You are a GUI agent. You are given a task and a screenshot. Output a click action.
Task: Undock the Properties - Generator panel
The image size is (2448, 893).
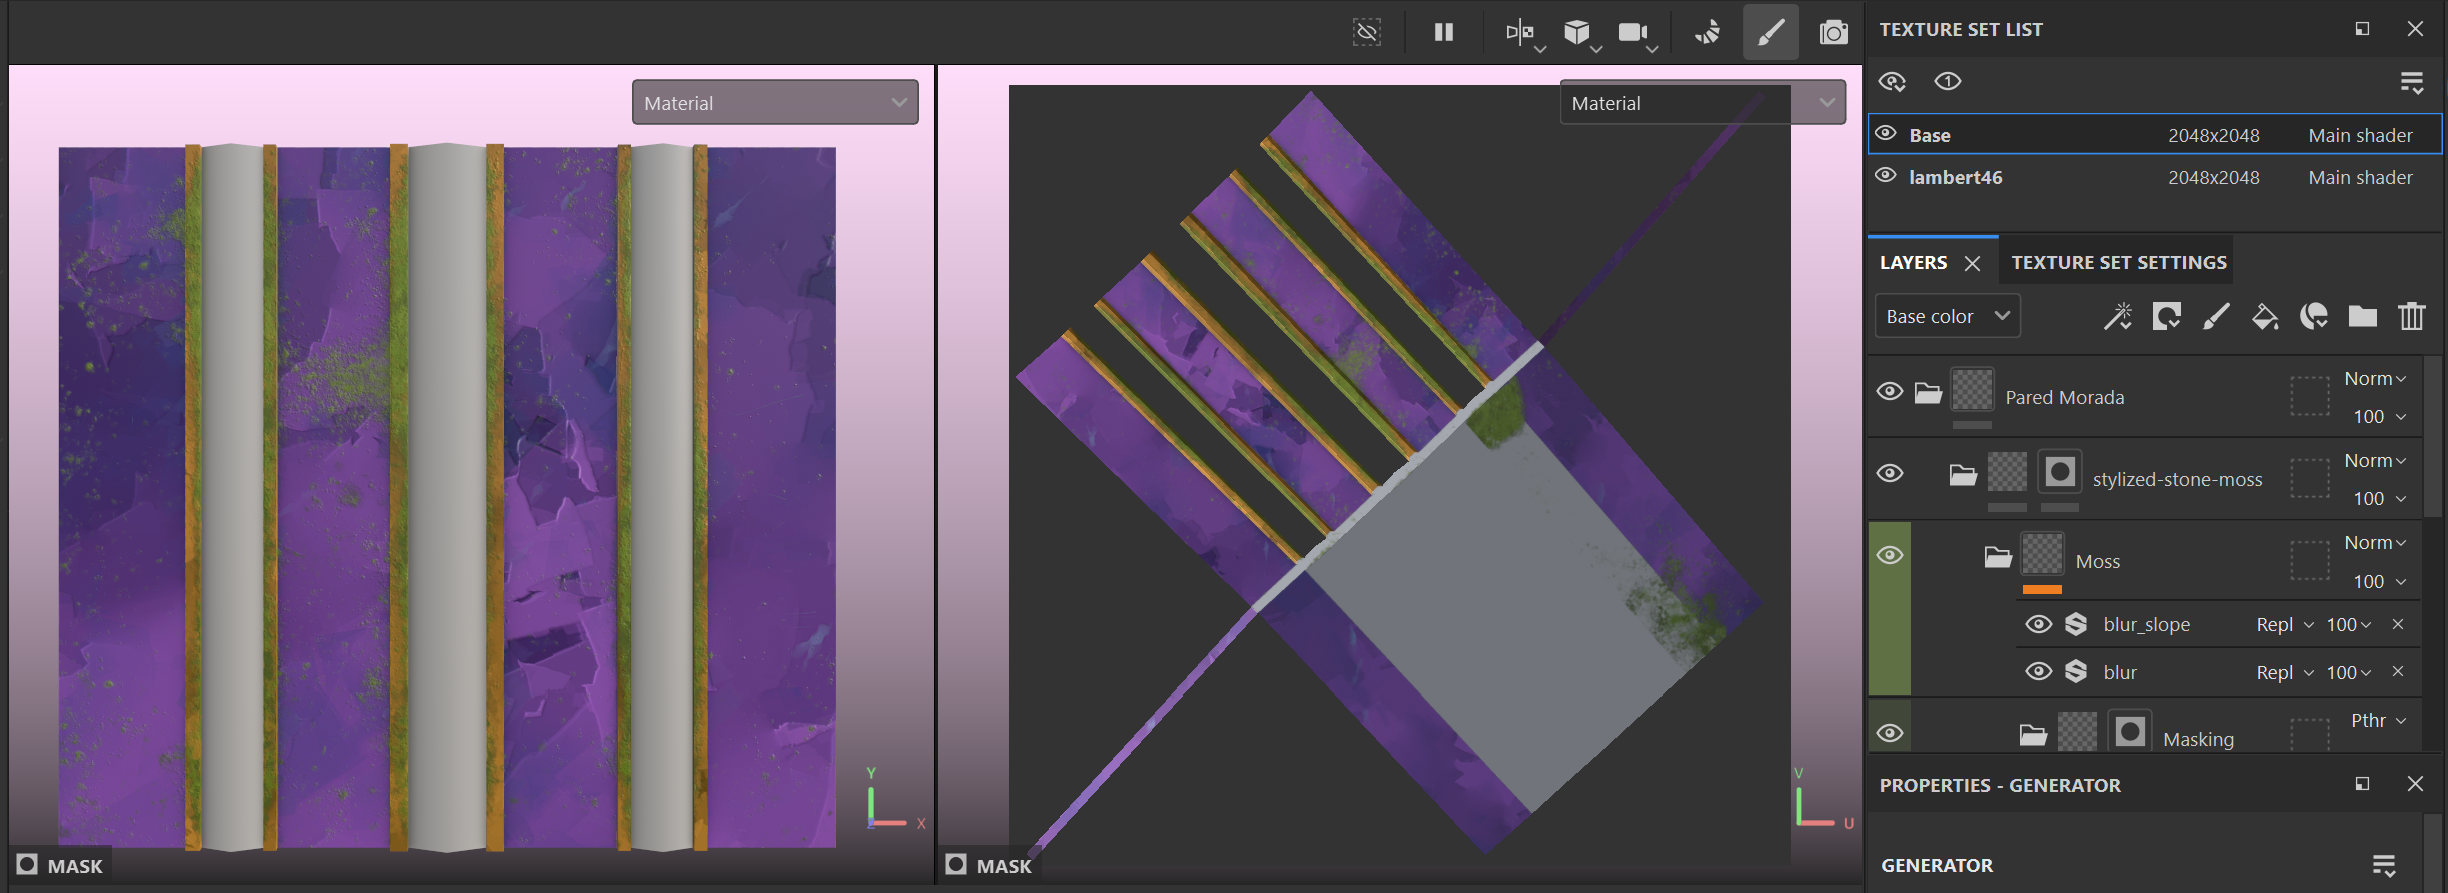[2362, 784]
